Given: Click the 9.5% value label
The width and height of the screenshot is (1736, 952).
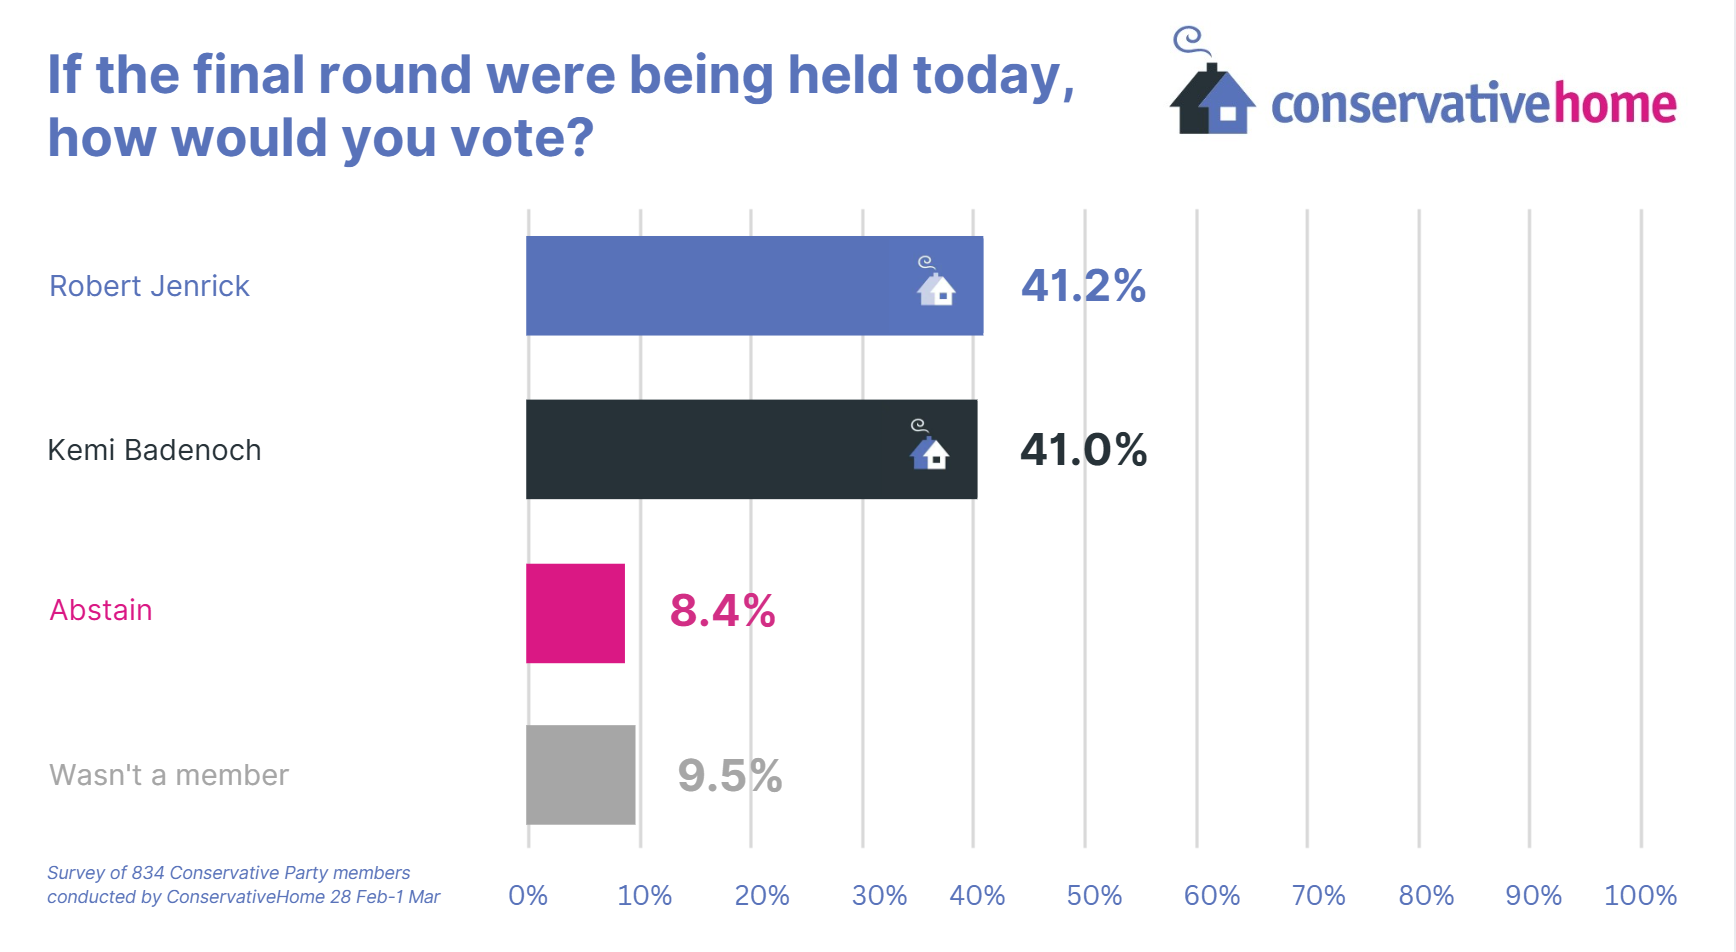Looking at the screenshot, I should pos(729,776).
